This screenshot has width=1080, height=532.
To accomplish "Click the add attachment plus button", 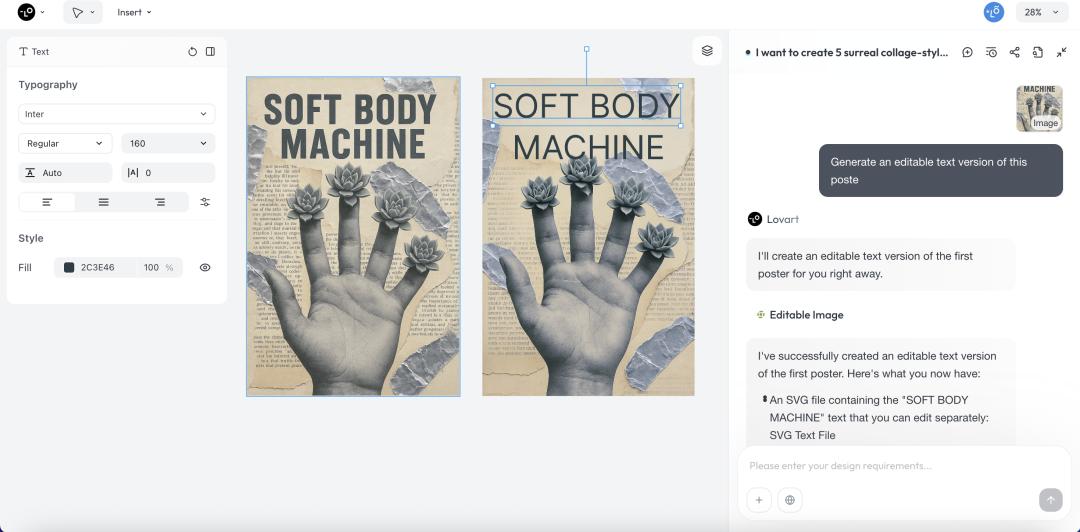I will pos(759,500).
